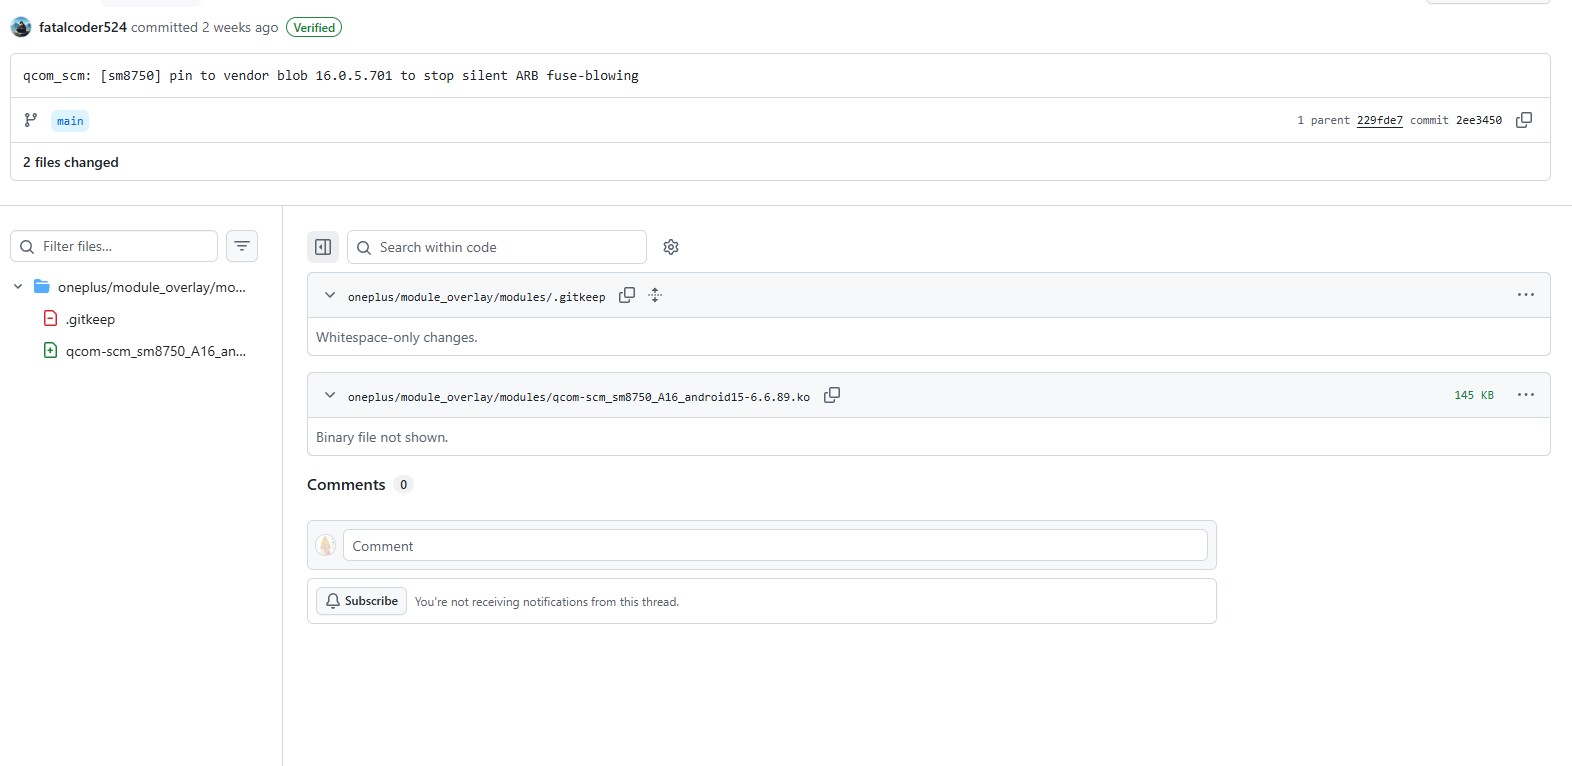The image size is (1572, 766).
Task: Open the main branch label
Action: tap(70, 121)
